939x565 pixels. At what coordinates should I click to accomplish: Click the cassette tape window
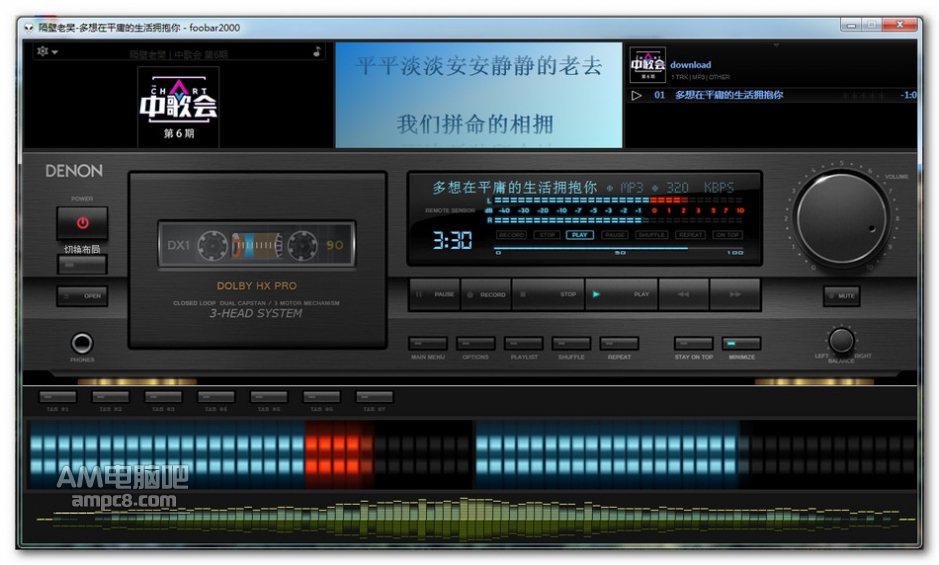point(256,244)
